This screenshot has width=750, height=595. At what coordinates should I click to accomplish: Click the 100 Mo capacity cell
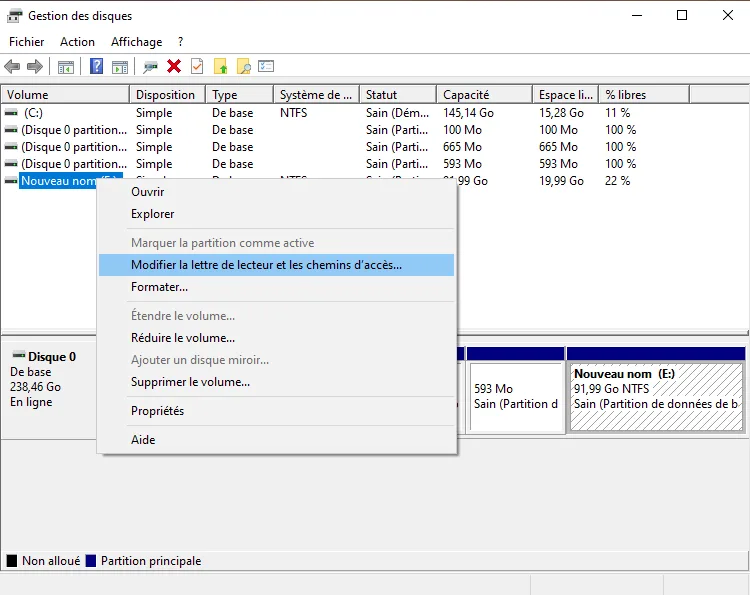tap(462, 130)
